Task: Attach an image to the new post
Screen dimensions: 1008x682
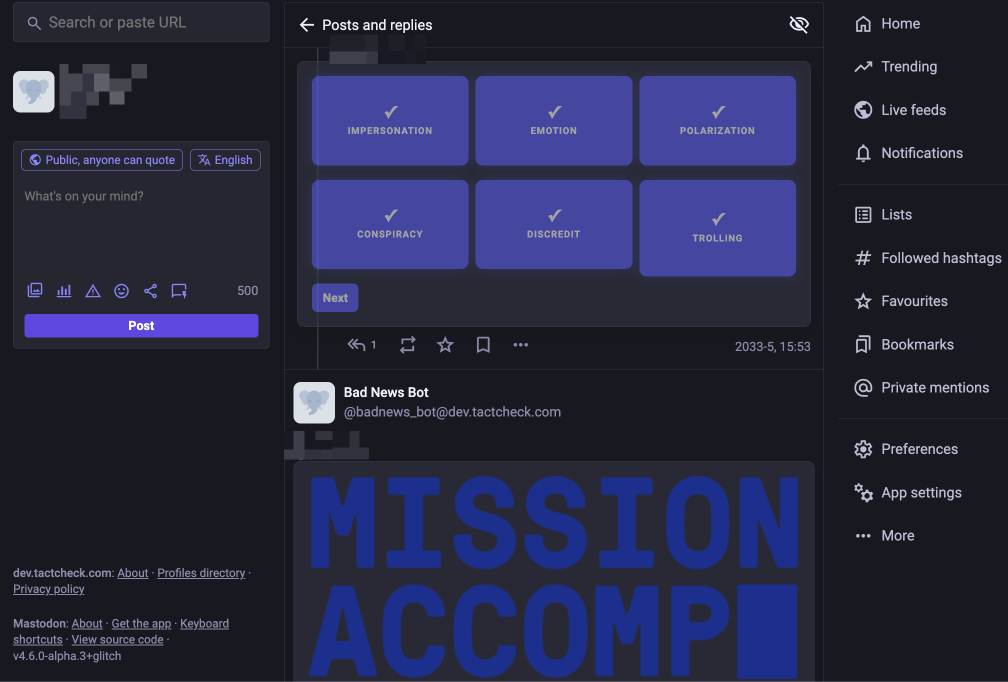Action: pyautogui.click(x=34, y=290)
